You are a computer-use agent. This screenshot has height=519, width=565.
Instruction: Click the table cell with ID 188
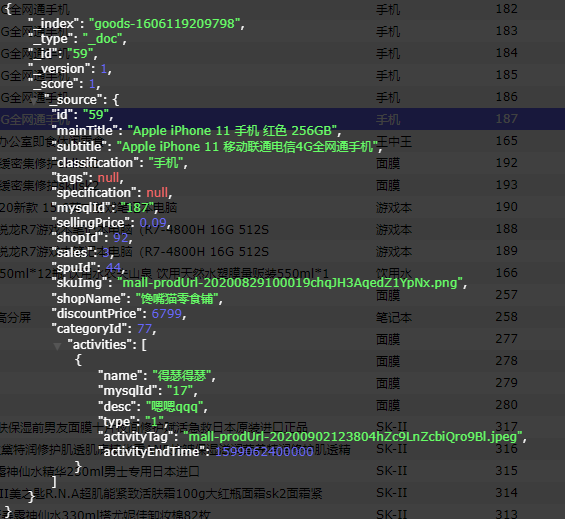point(506,229)
